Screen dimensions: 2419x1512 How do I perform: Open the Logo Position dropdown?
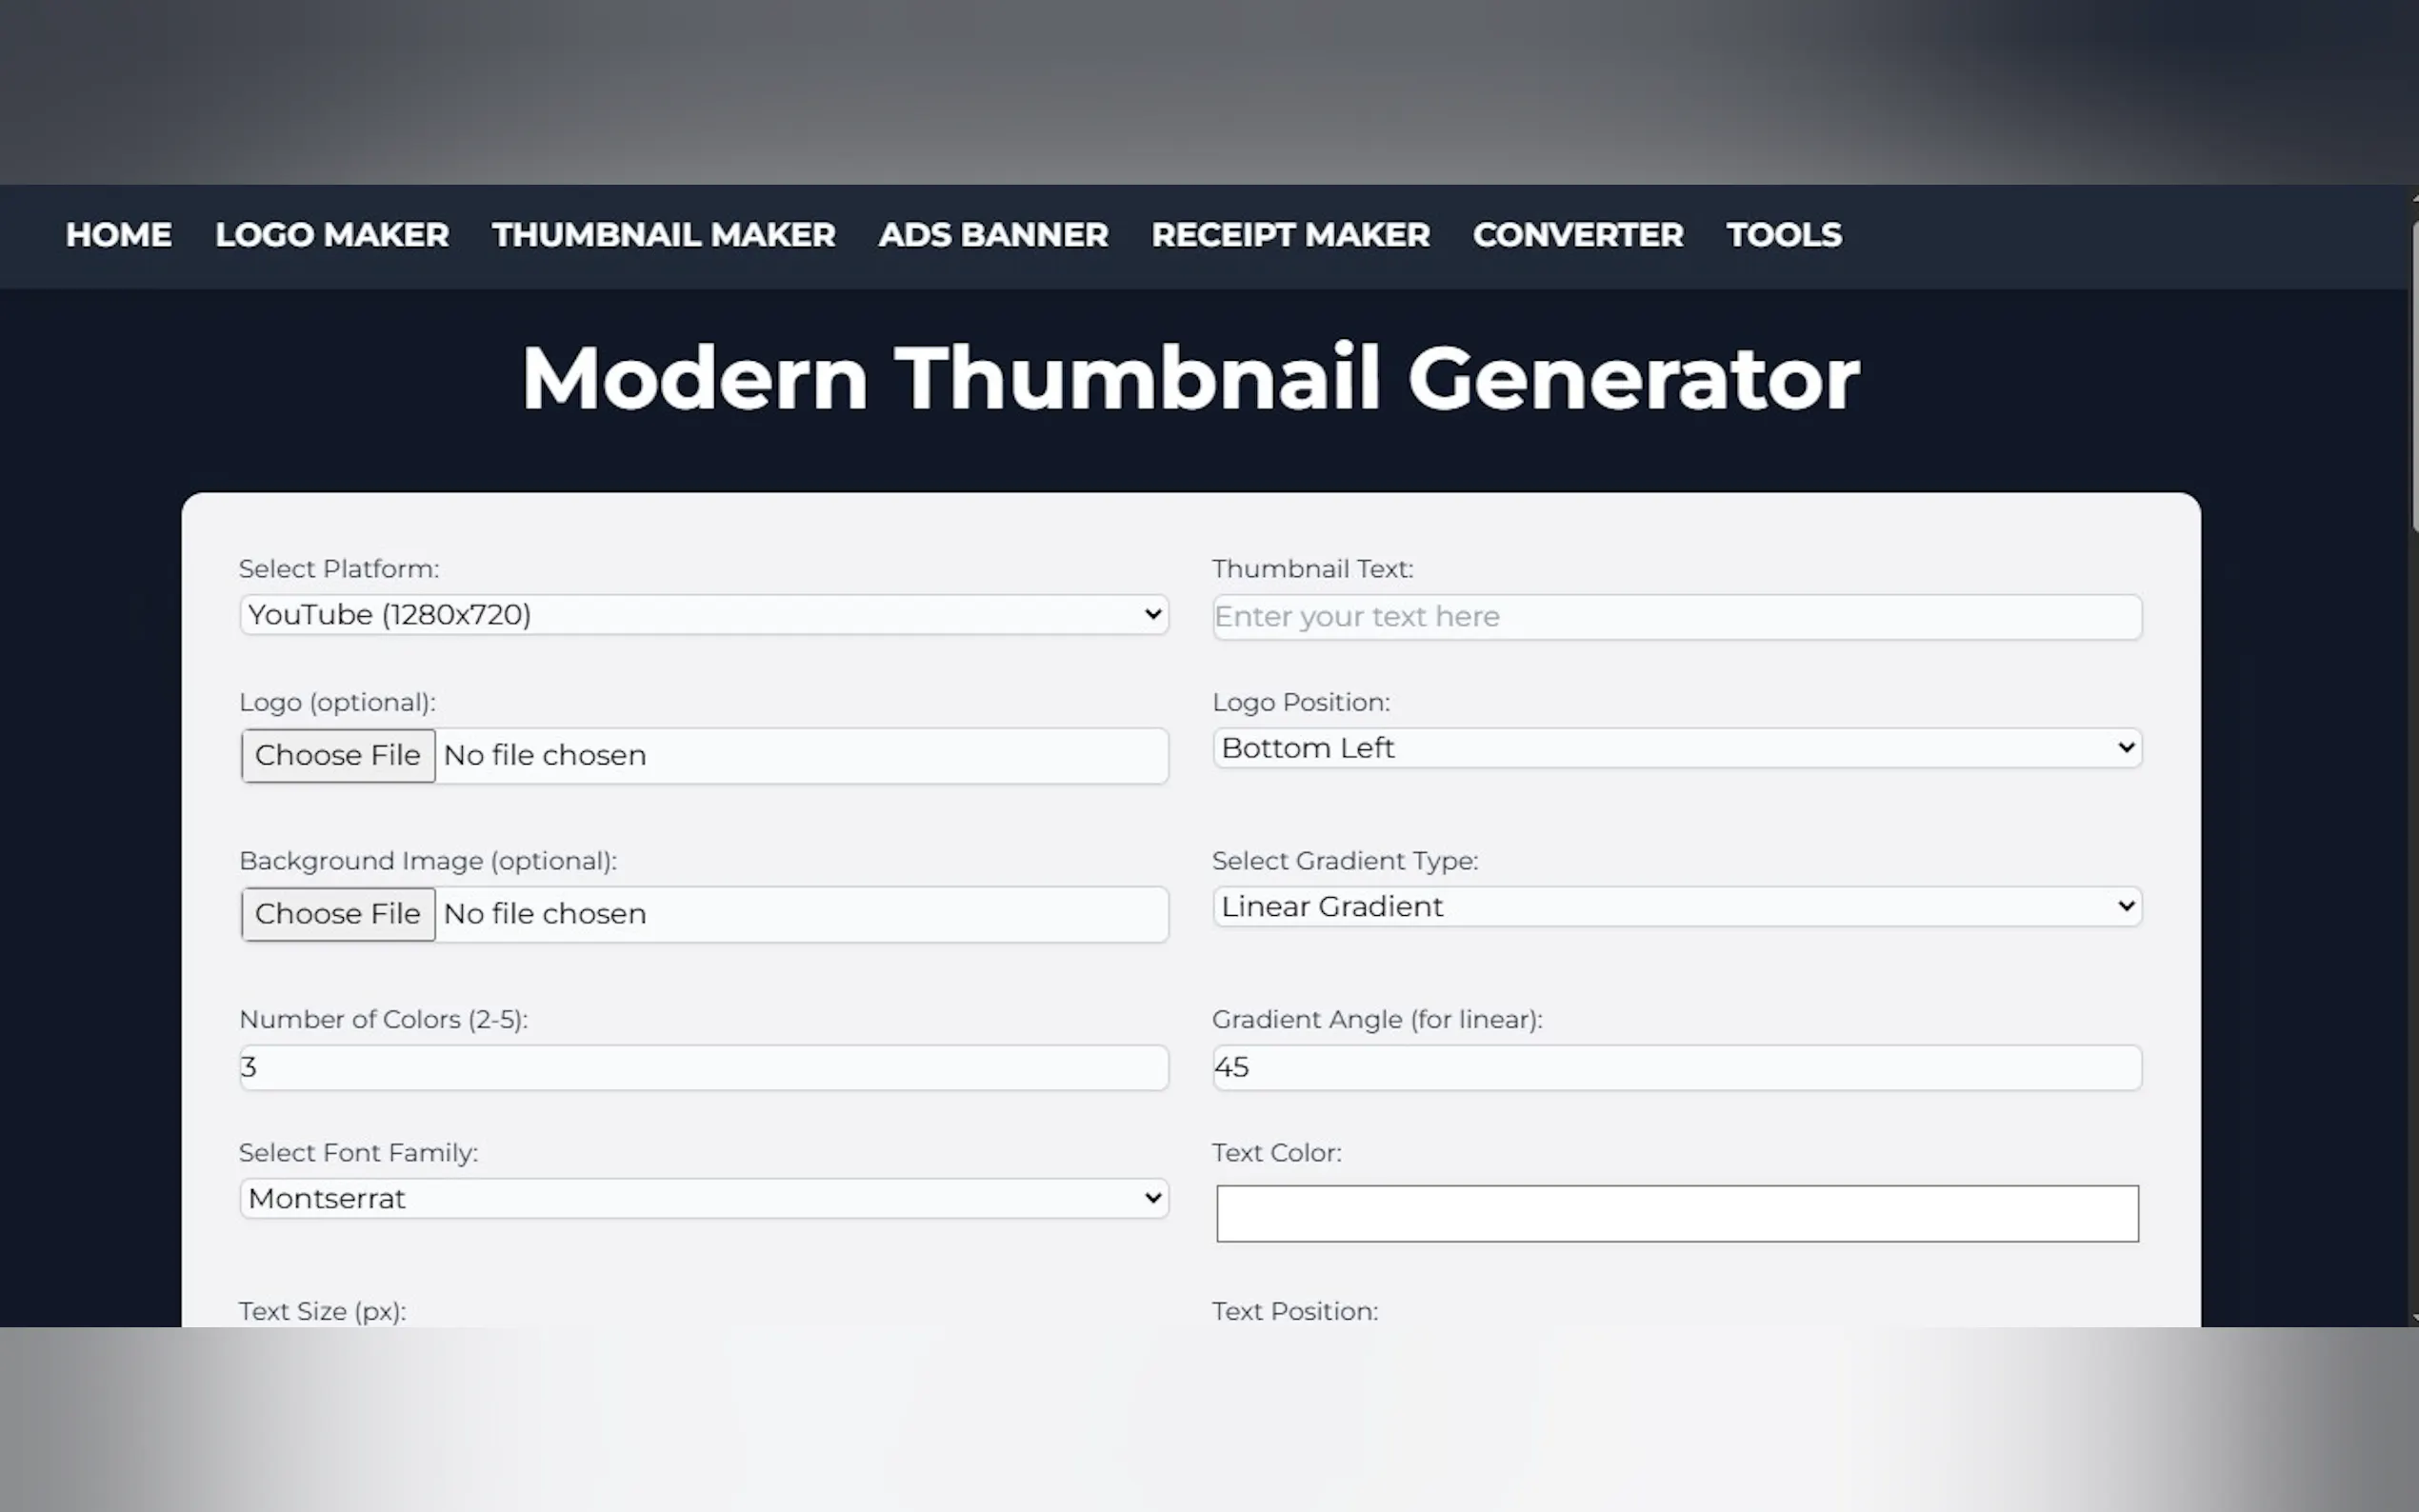pyautogui.click(x=1676, y=748)
